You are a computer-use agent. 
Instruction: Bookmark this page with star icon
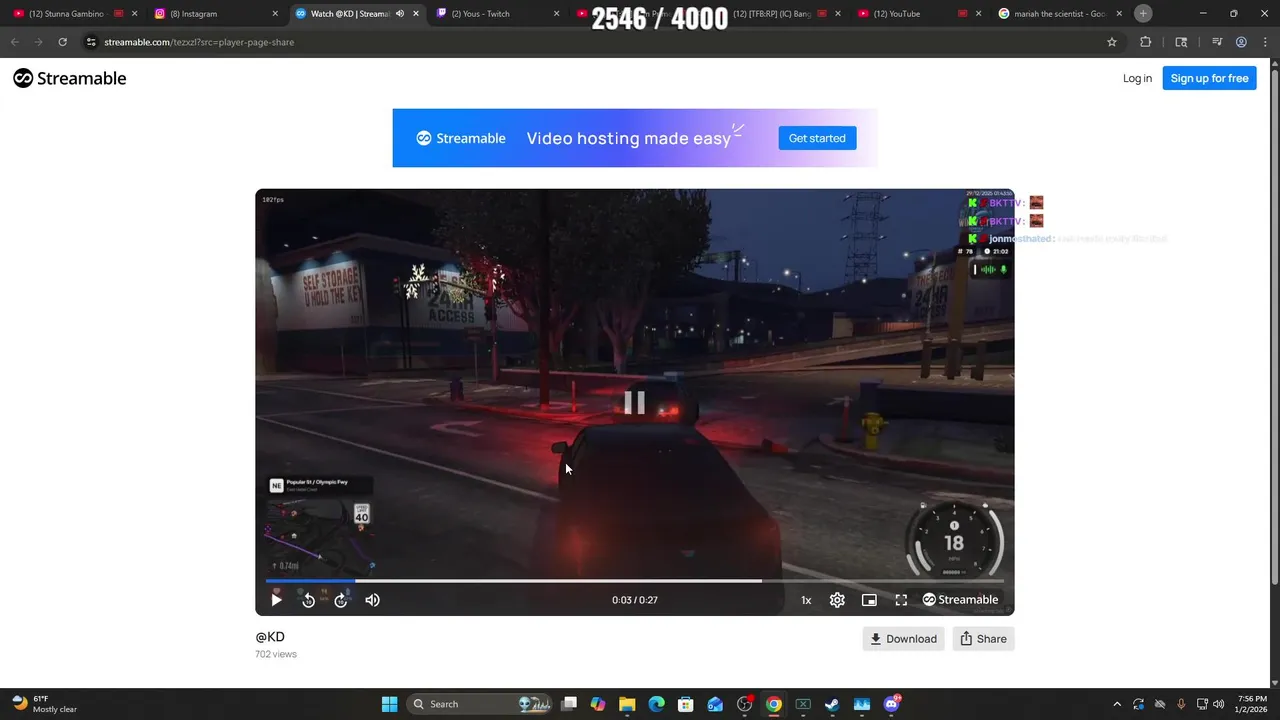coord(1111,42)
